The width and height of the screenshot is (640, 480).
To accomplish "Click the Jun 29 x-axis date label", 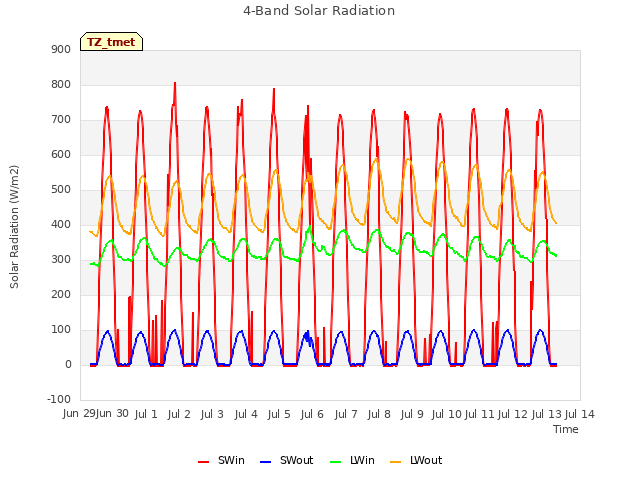I will 79,414.
